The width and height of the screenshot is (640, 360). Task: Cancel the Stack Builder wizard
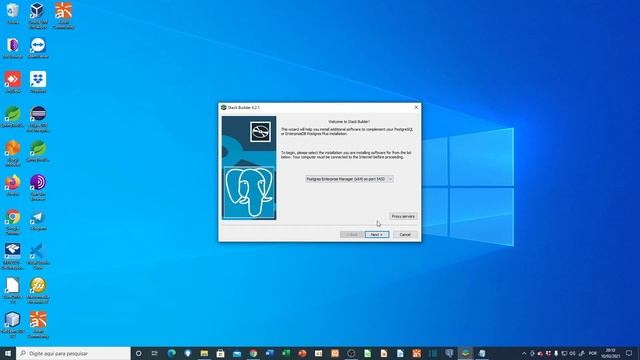tap(405, 235)
